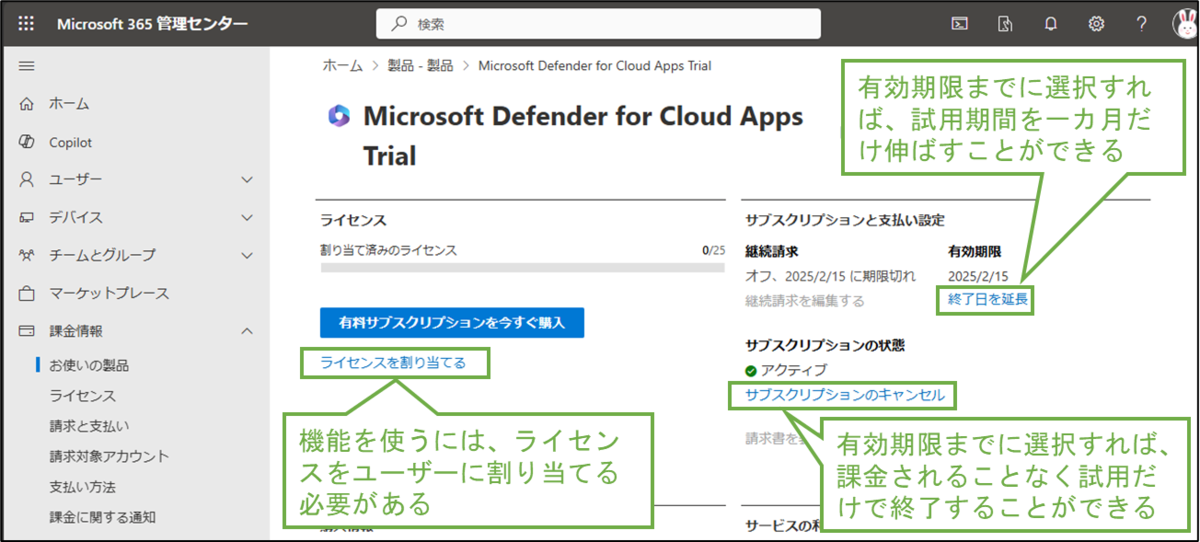Click the ホーム house icon in sidebar

click(27, 104)
